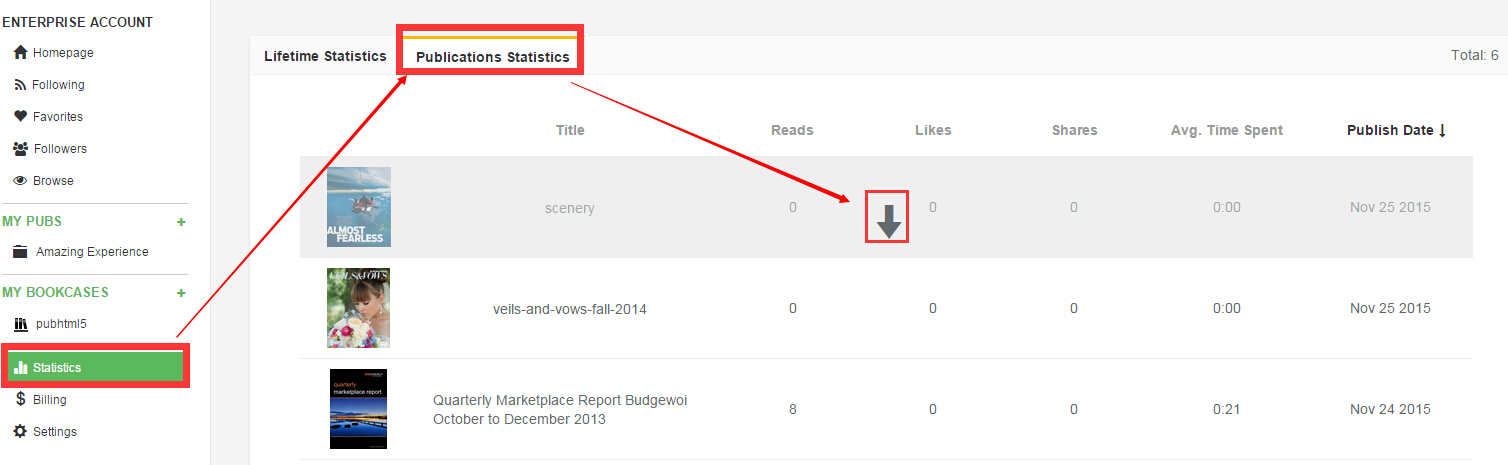Screen dimensions: 1508x465
Task: Click the download arrow in scenery row
Action: pyautogui.click(x=889, y=217)
